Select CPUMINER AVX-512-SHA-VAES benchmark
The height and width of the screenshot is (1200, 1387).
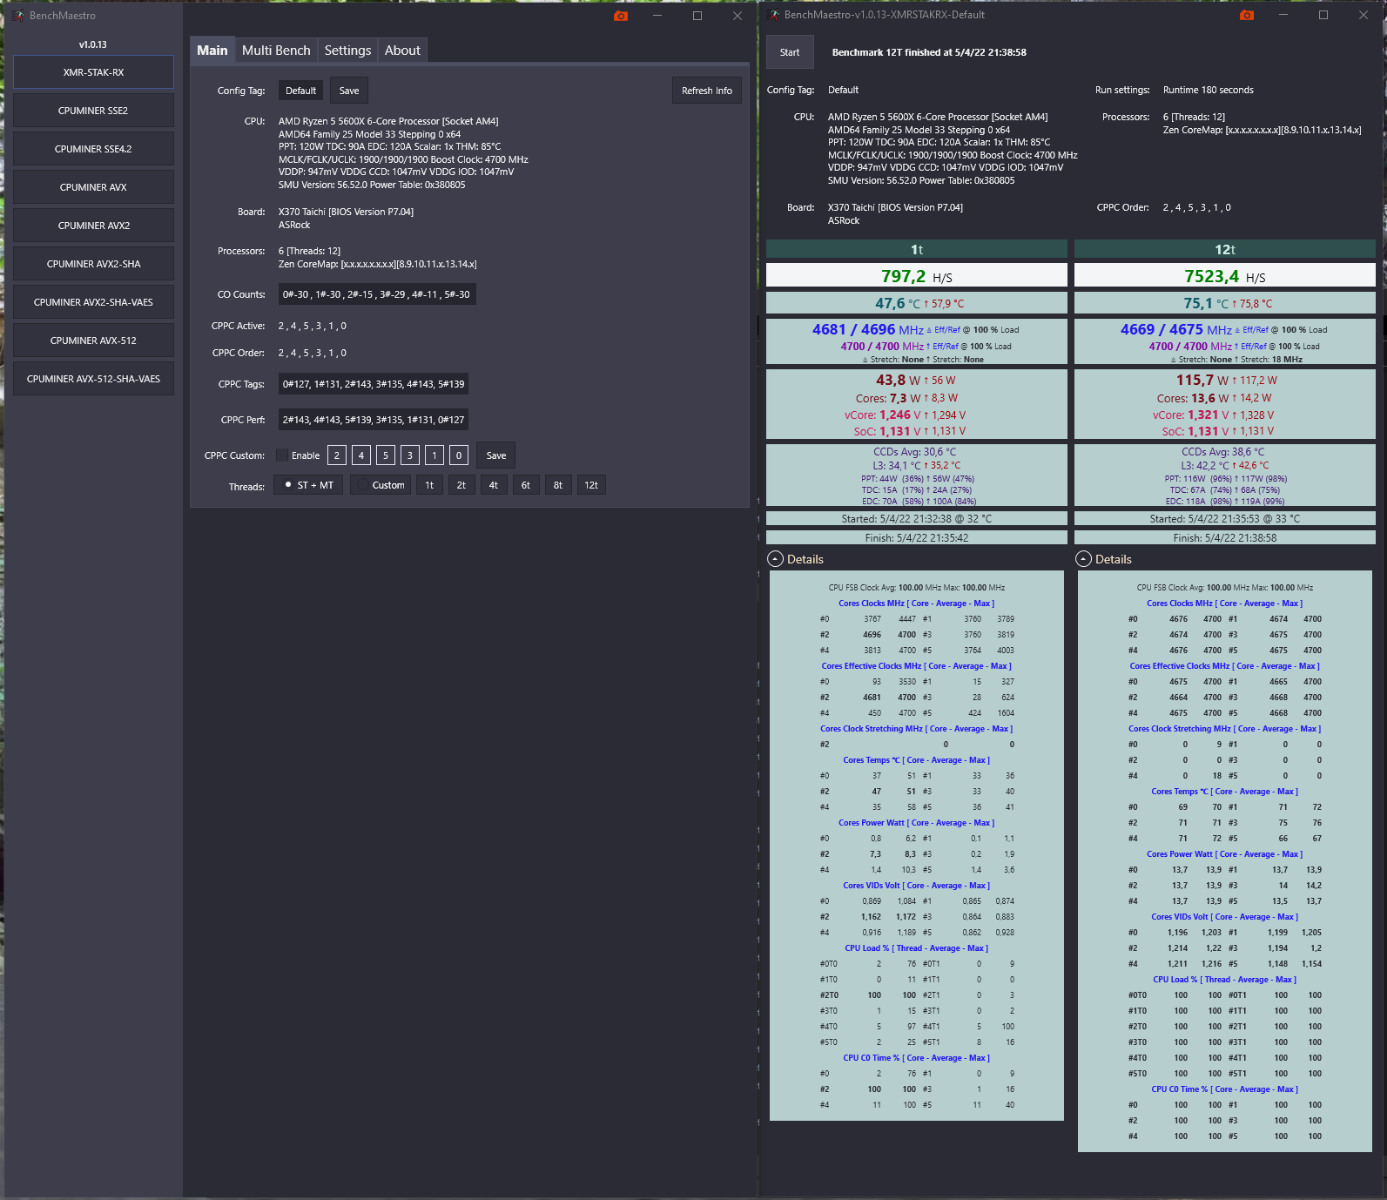pyautogui.click(x=93, y=379)
